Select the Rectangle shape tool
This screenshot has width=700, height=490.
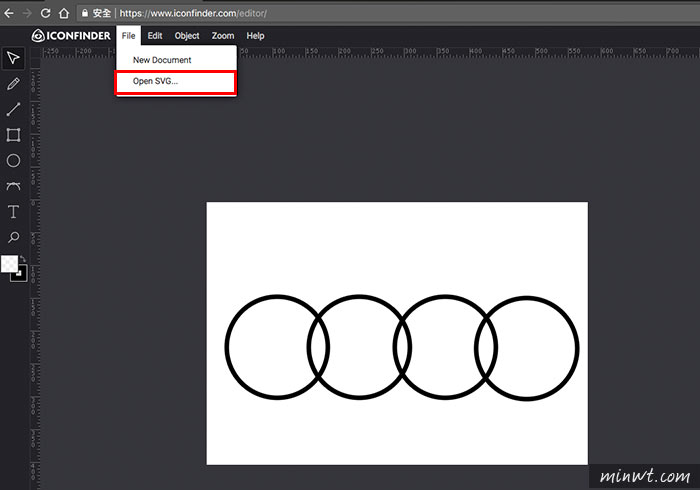(13, 135)
